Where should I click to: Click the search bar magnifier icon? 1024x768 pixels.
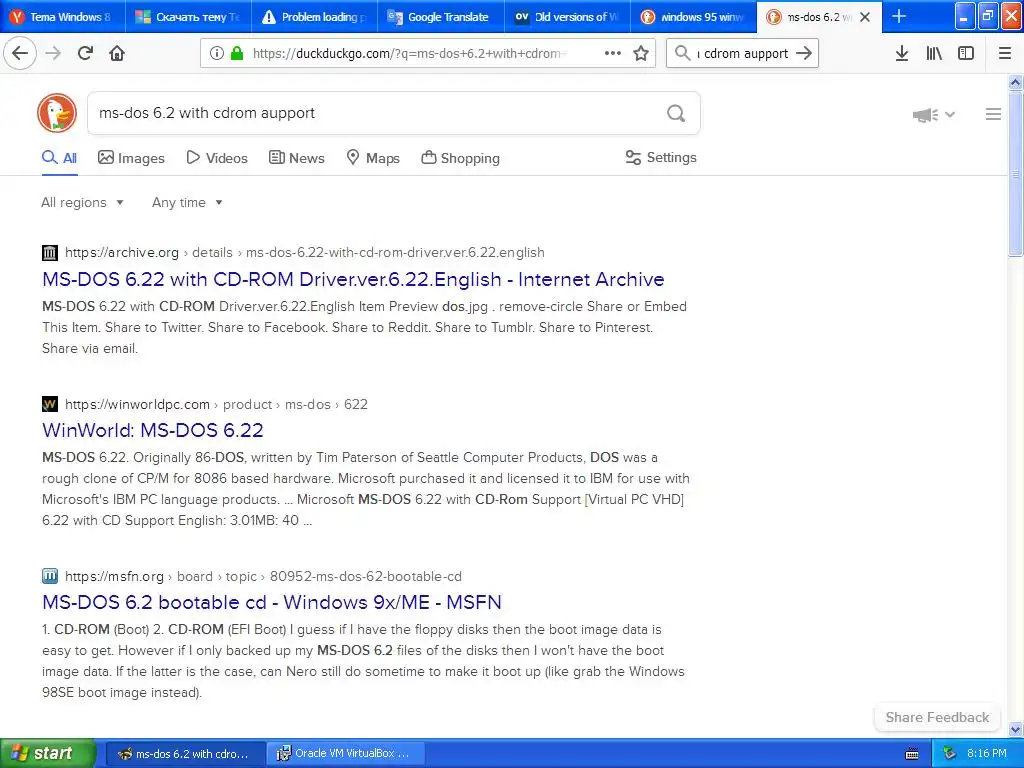[682, 54]
